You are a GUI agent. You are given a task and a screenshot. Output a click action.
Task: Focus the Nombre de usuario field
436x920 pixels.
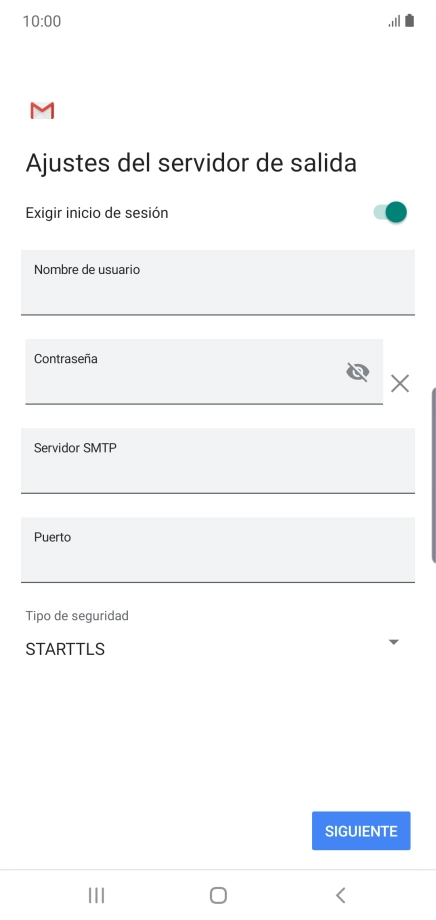coord(218,282)
